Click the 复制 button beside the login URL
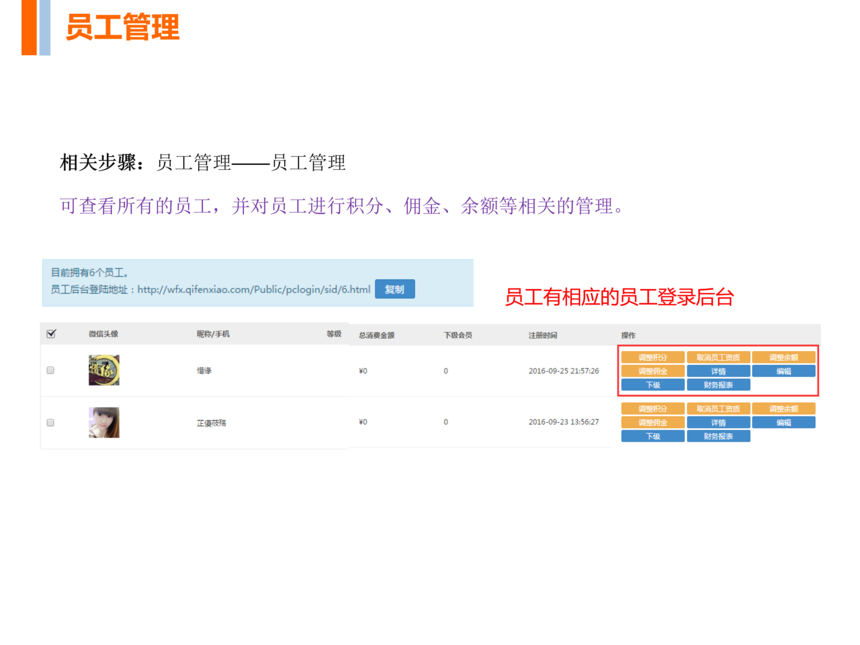This screenshot has height=645, width=860. 394,289
